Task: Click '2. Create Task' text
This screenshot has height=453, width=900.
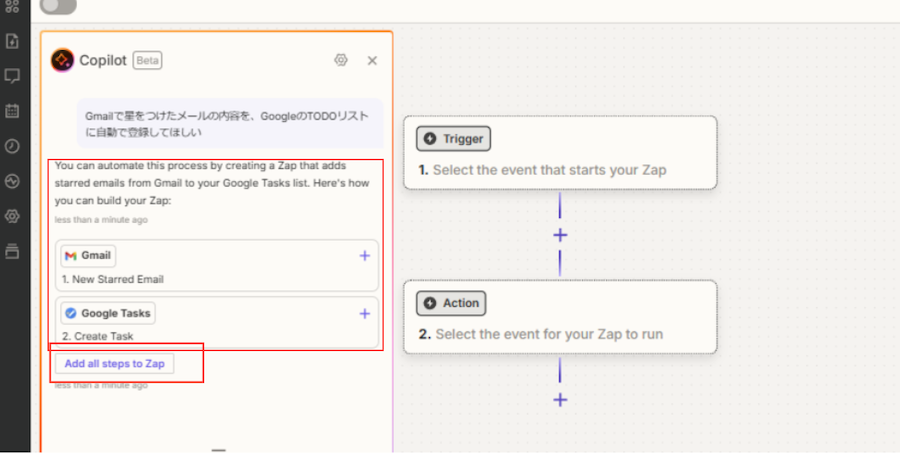Action: (x=98, y=336)
